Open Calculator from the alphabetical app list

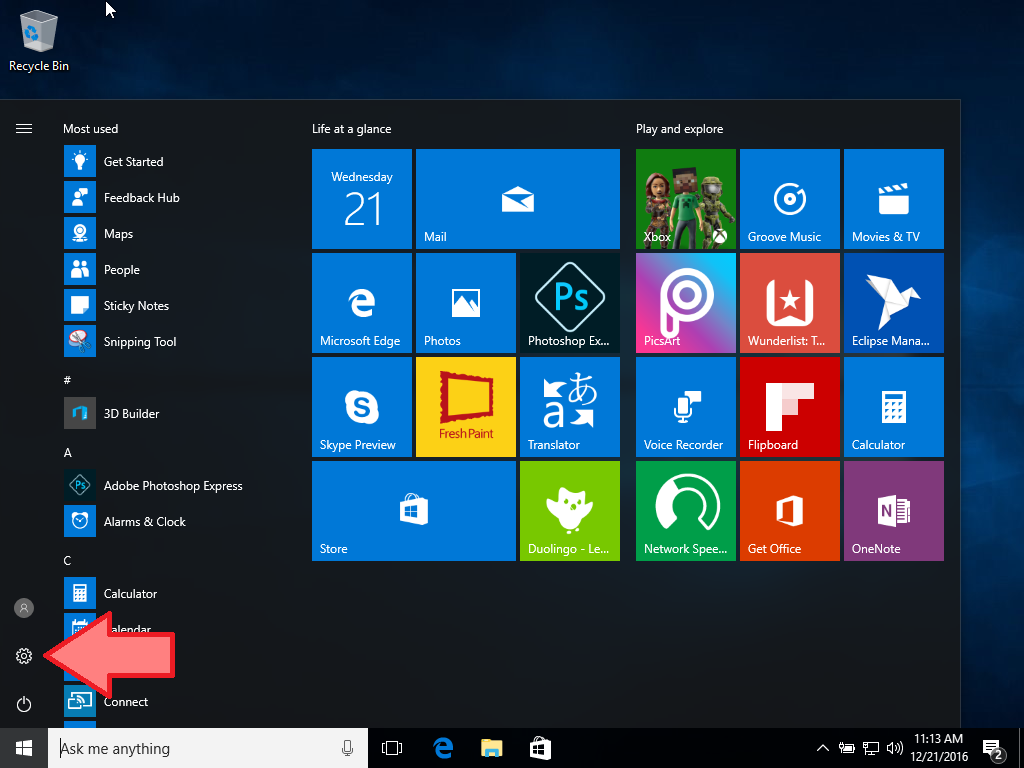tap(173, 593)
